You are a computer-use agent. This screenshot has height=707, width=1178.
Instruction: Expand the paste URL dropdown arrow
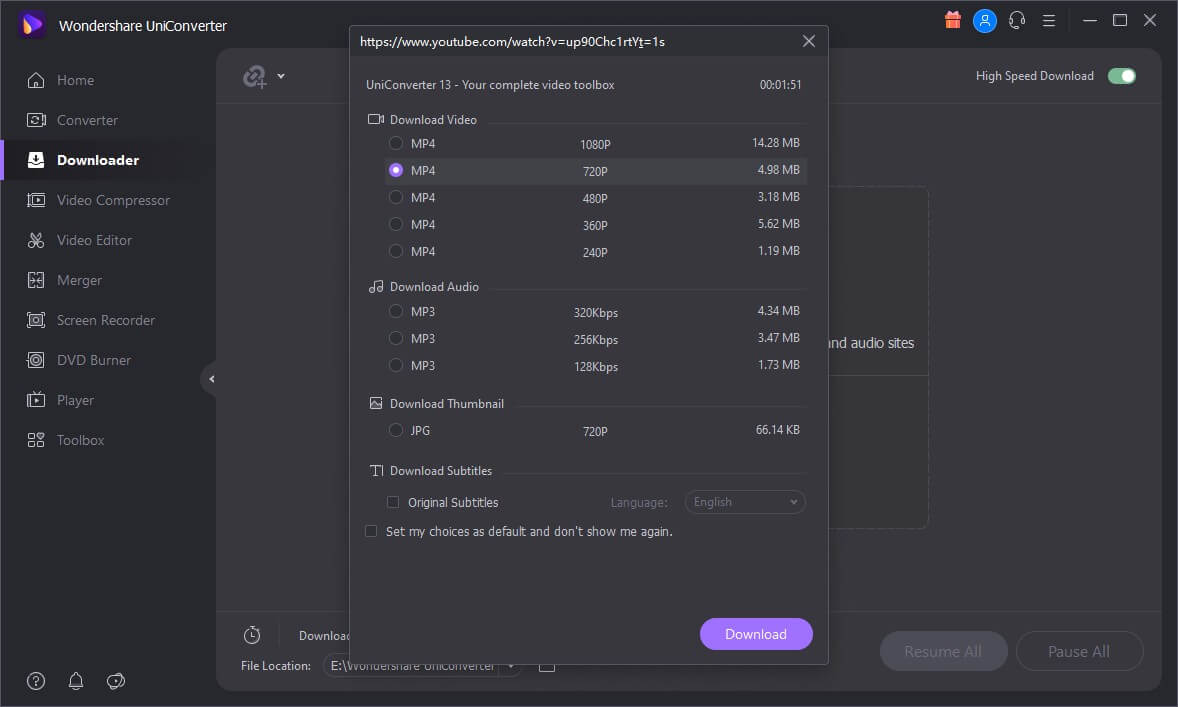tap(281, 76)
